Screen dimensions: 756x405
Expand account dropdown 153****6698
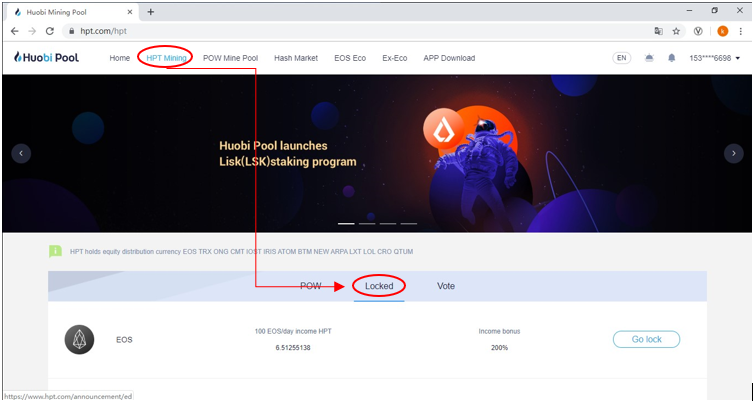(x=715, y=58)
